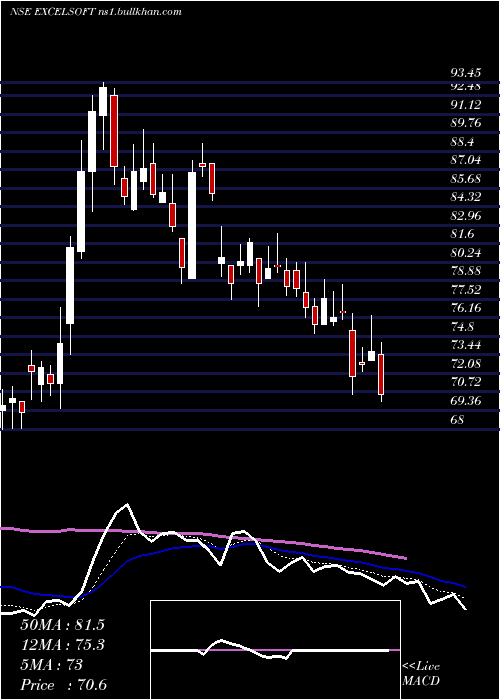Click the 5MA : 73 readout
The width and height of the screenshot is (500, 700).
pyautogui.click(x=51, y=665)
